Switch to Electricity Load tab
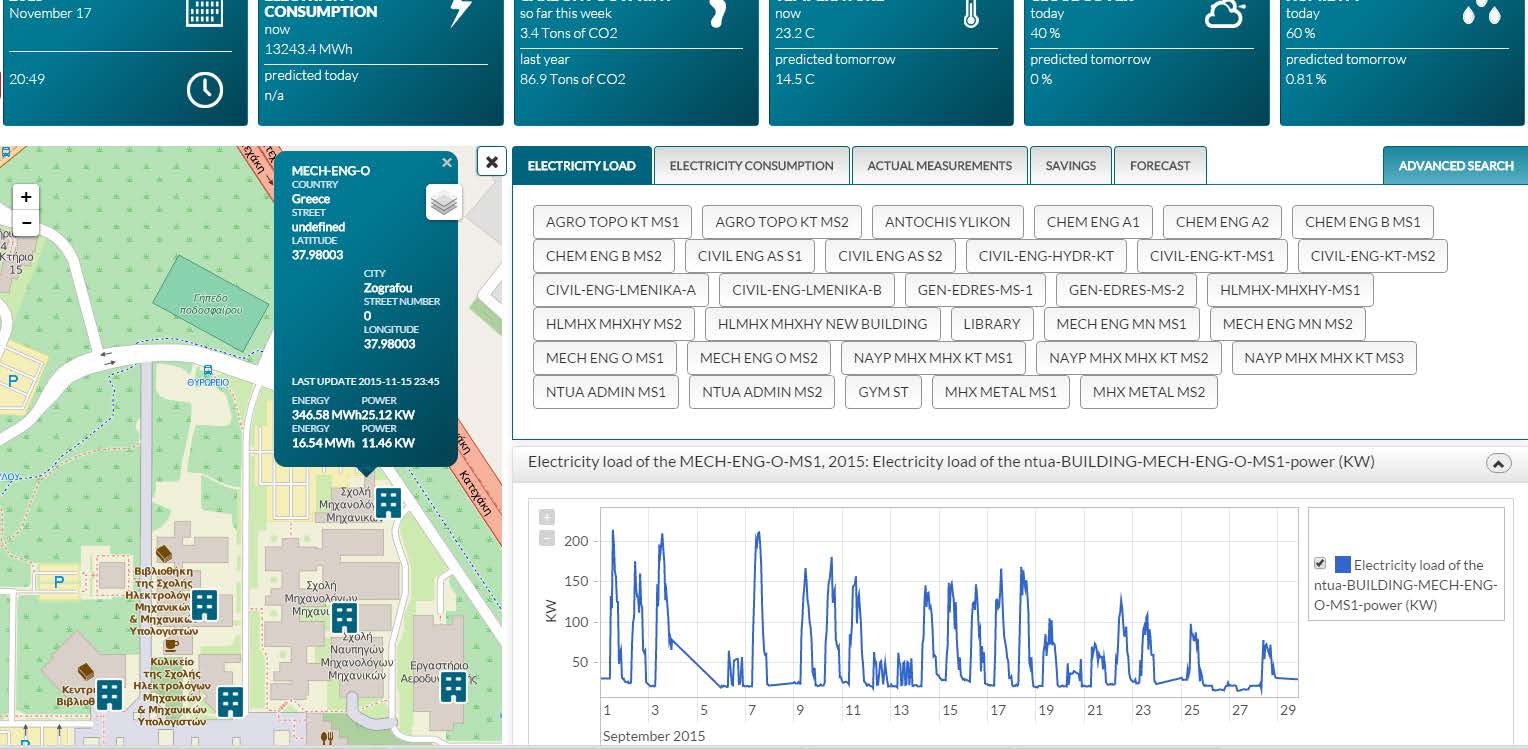Viewport: 1528px width, 749px height. pyautogui.click(x=582, y=166)
